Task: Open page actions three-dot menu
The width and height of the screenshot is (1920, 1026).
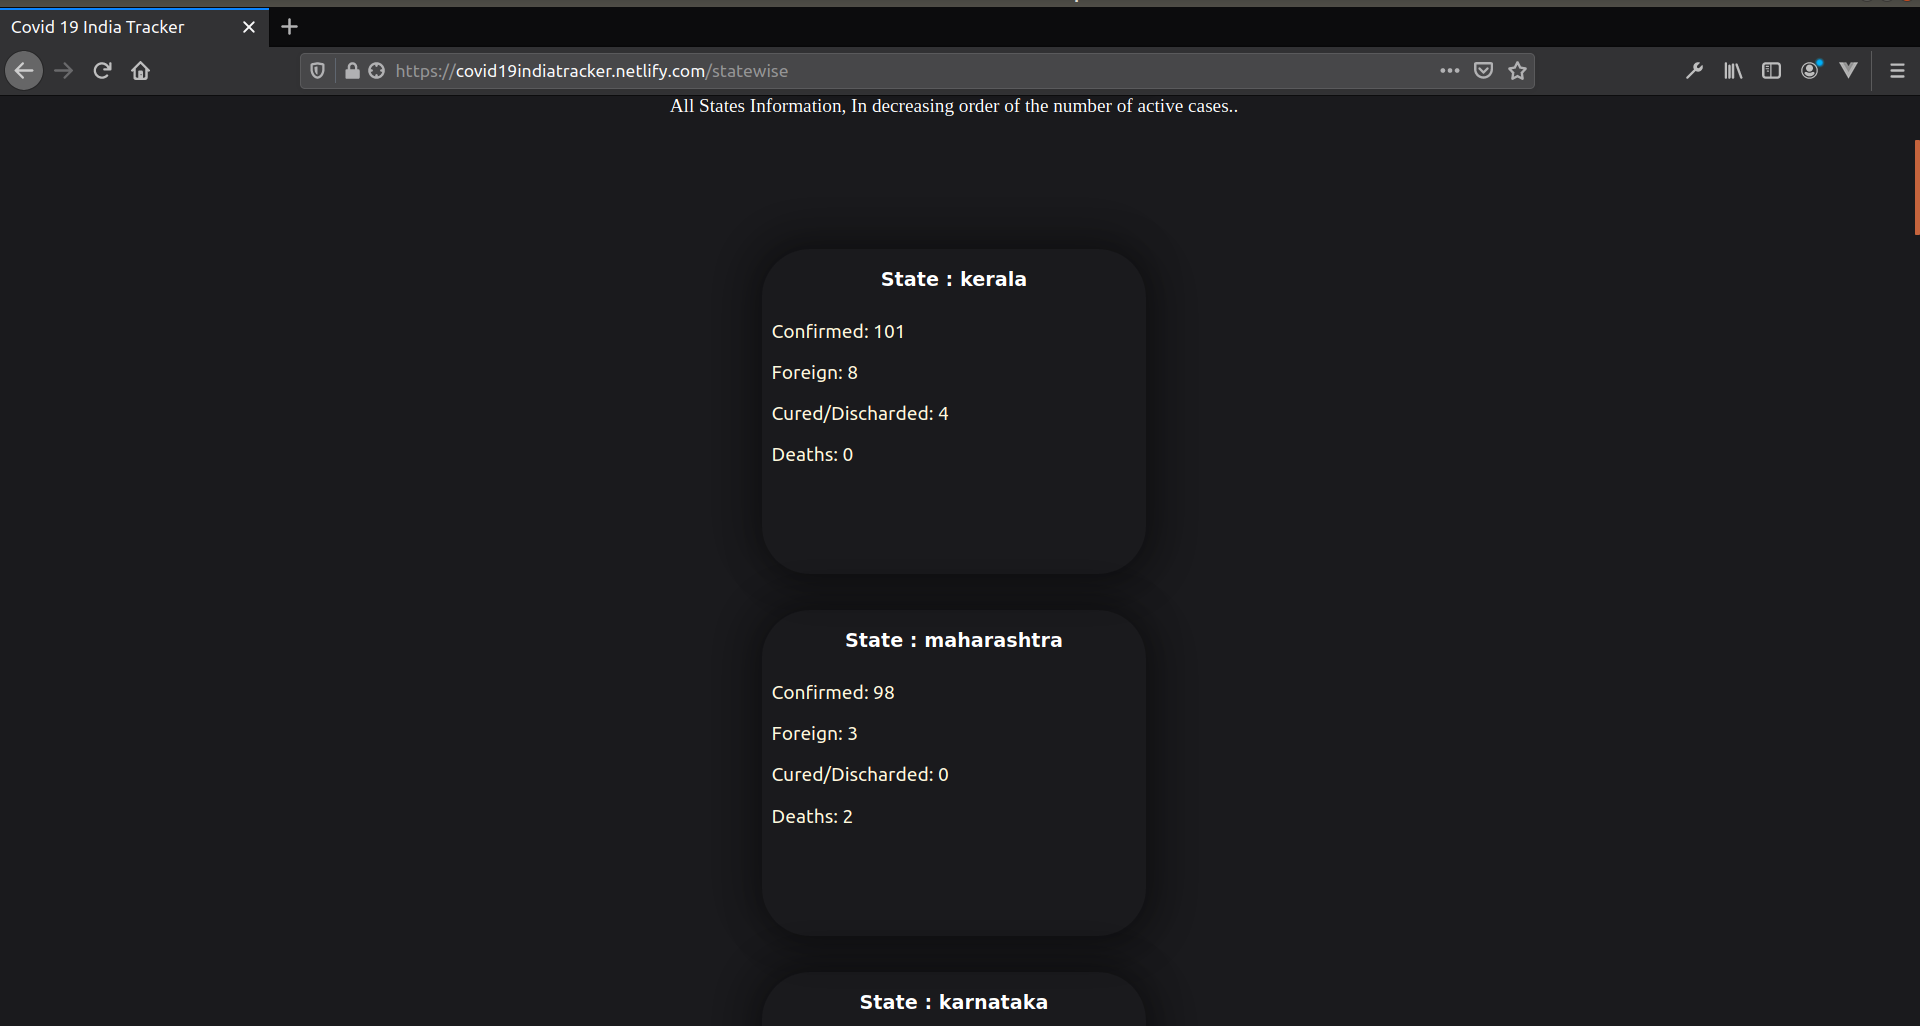Action: 1450,71
